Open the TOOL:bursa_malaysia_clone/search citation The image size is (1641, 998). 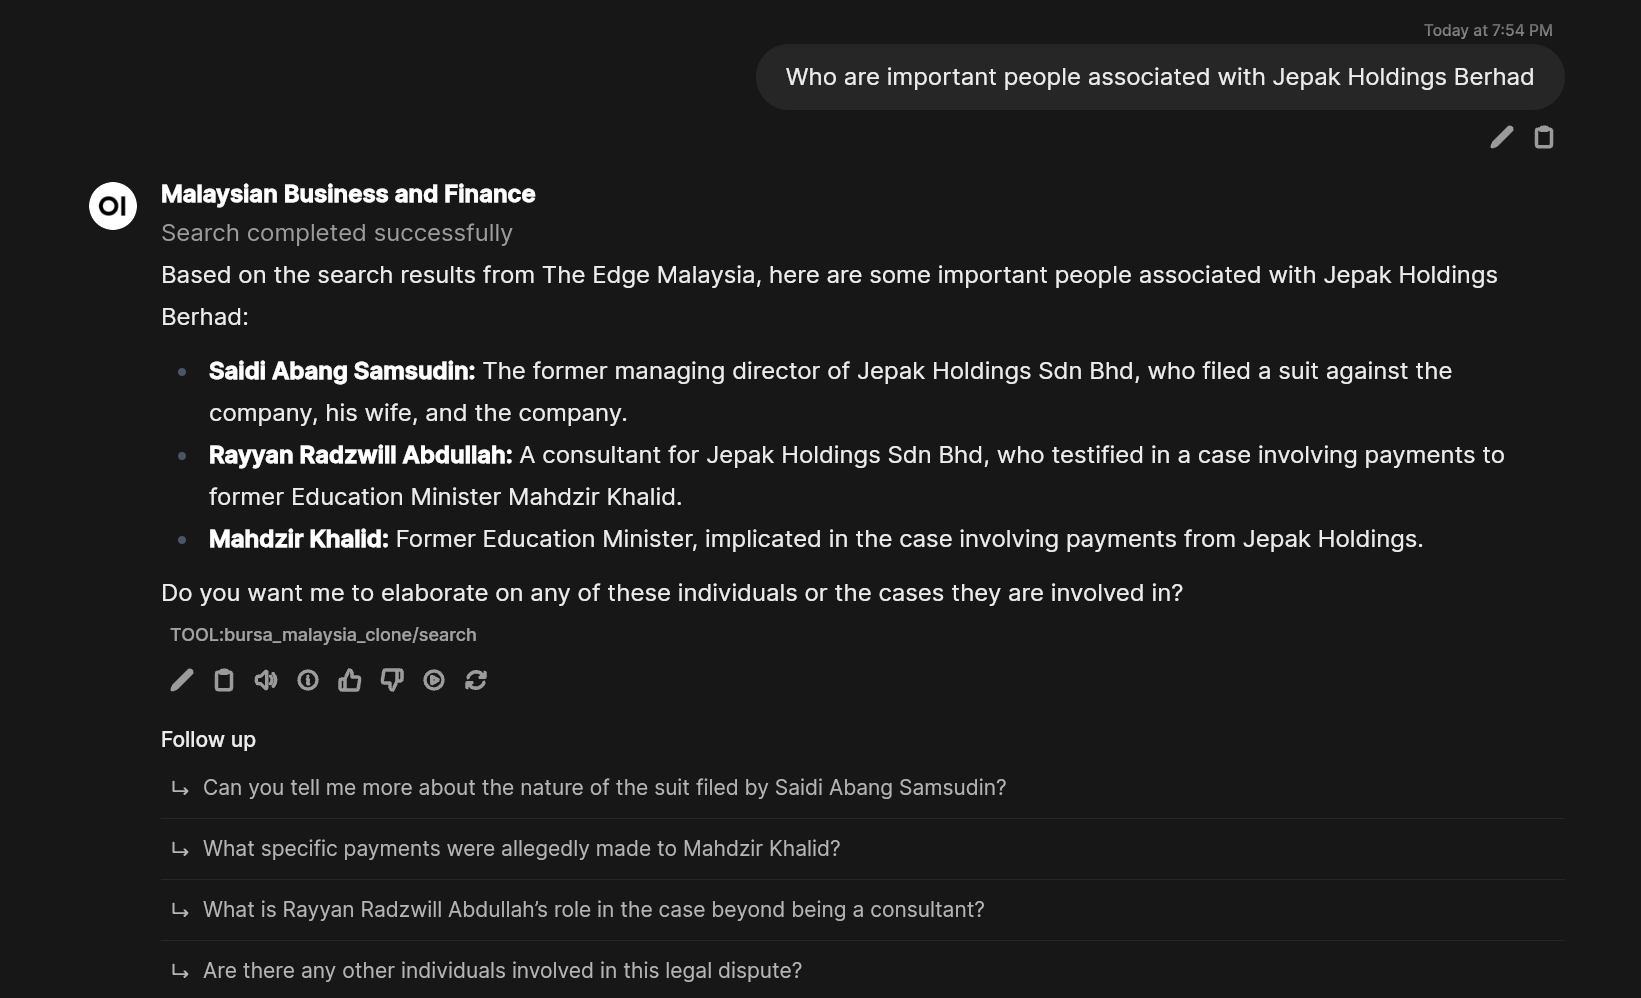(323, 635)
